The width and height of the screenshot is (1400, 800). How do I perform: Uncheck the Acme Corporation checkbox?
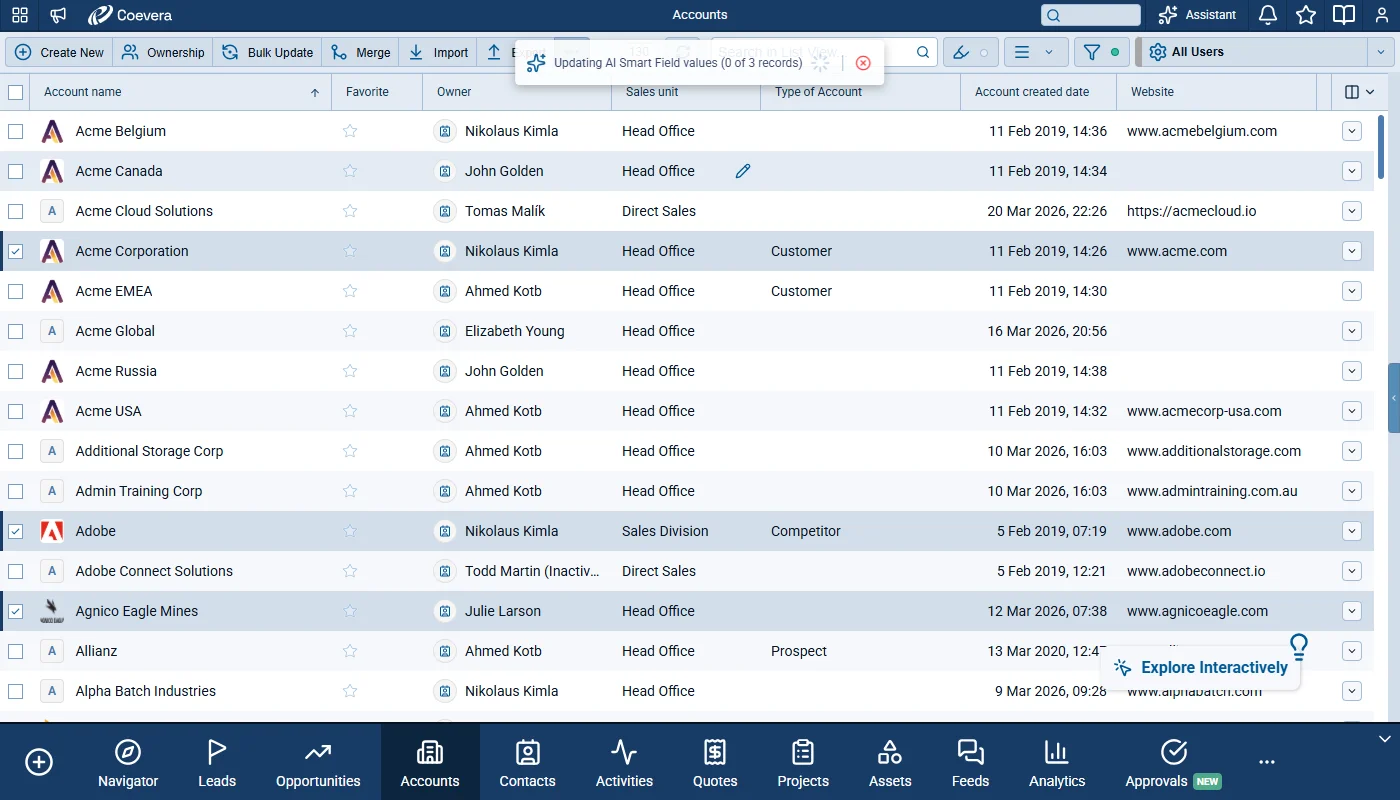click(x=16, y=251)
